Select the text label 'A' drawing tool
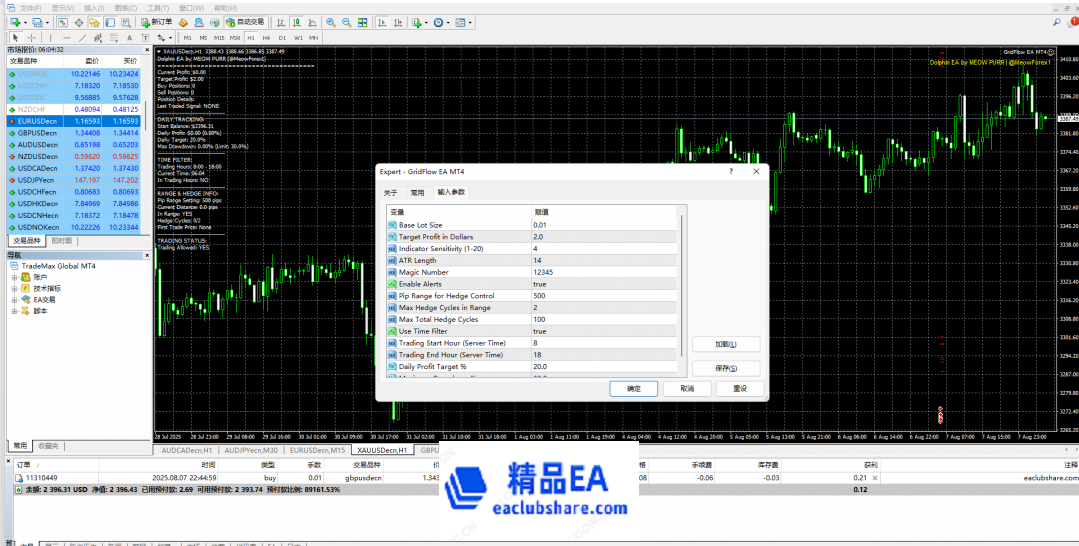Viewport: 1079px width, 546px height. click(129, 38)
